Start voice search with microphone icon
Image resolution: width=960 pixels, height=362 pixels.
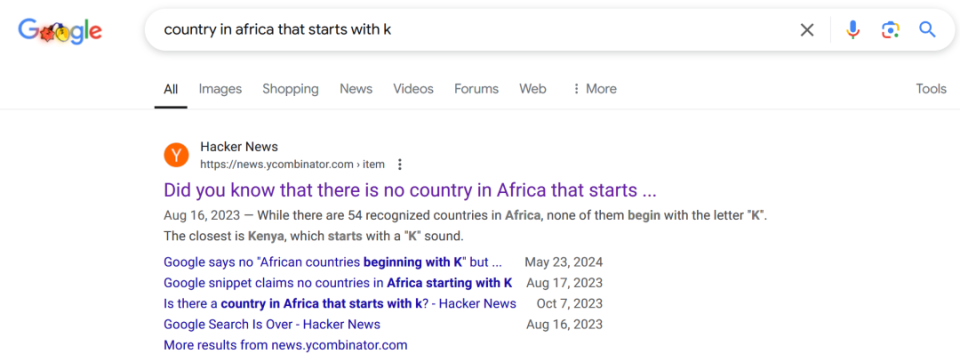[x=852, y=29]
